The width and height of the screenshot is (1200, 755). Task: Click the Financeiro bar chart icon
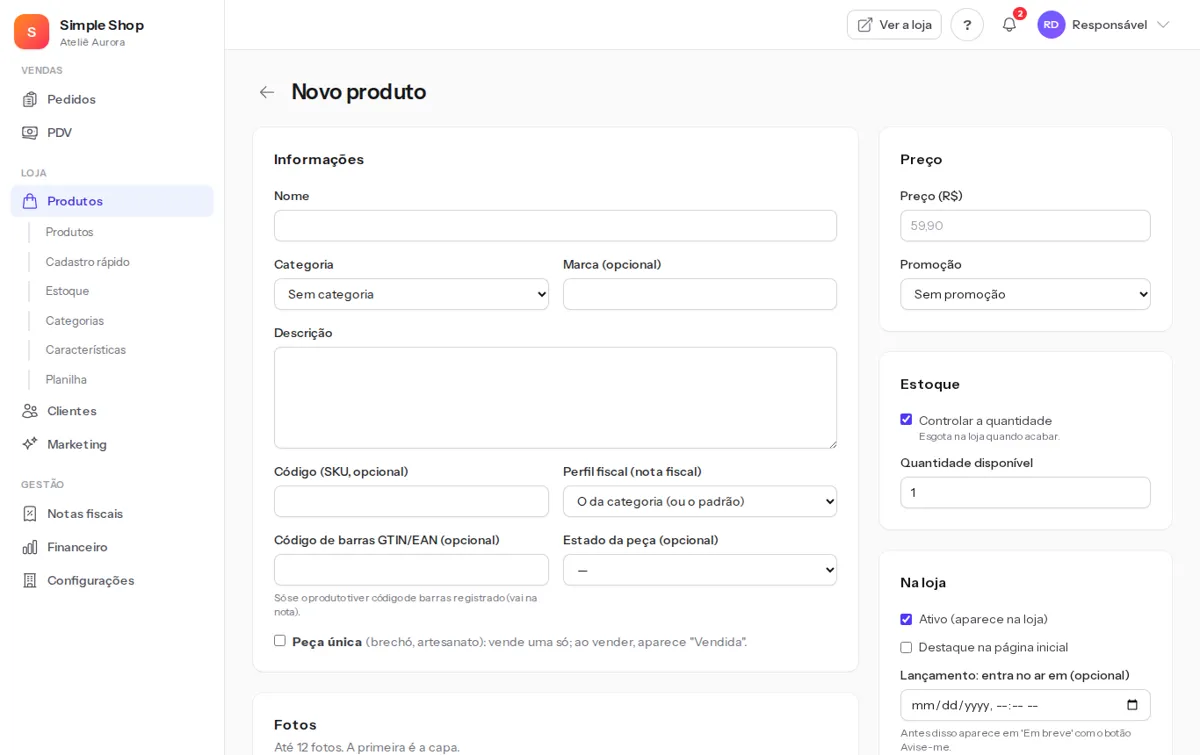[30, 547]
